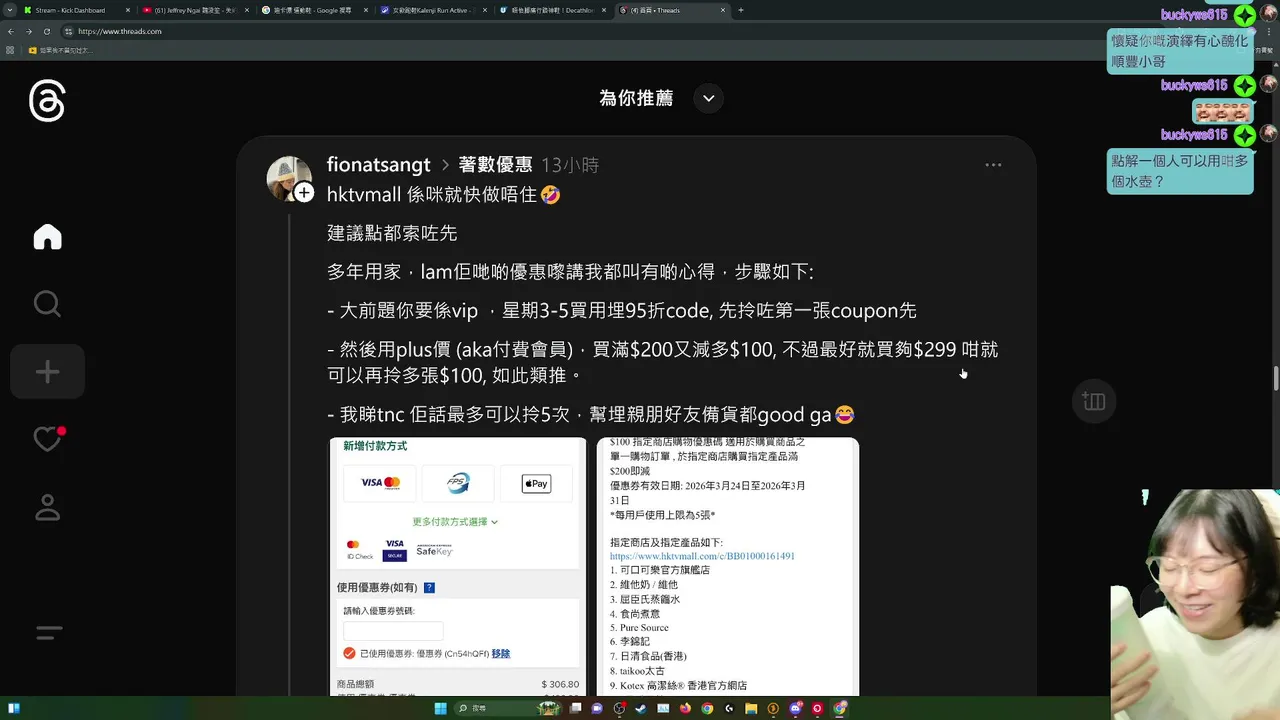Open Discord from taskbar

[x=795, y=708]
